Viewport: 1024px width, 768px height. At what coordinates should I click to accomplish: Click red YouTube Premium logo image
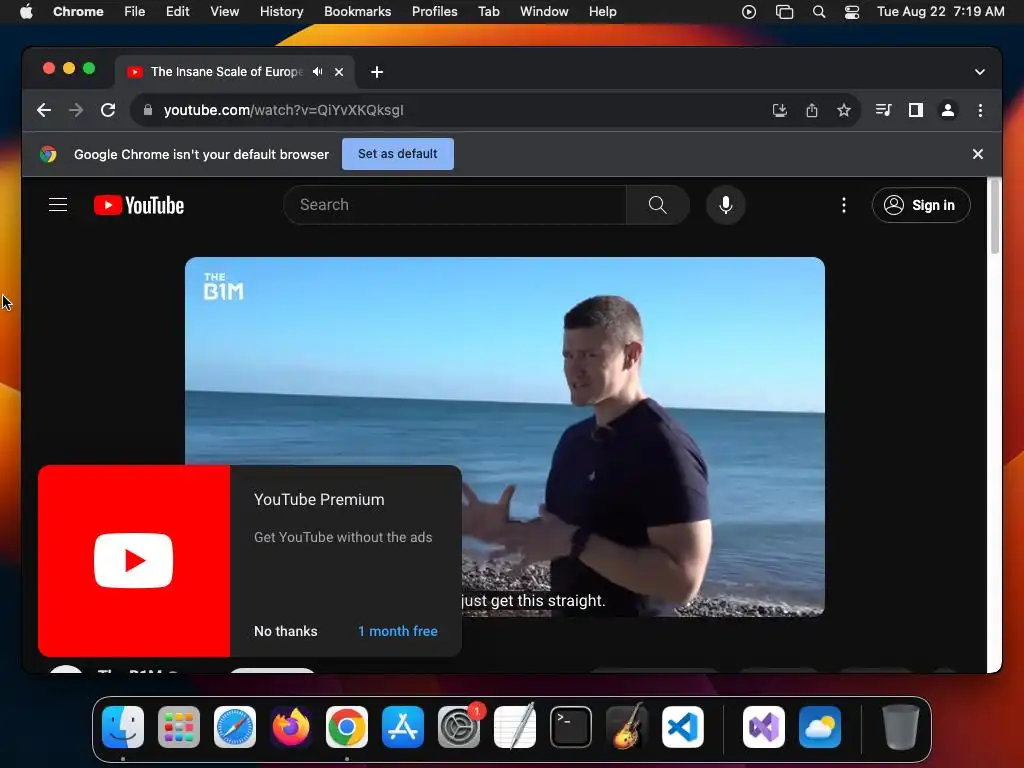coord(134,561)
